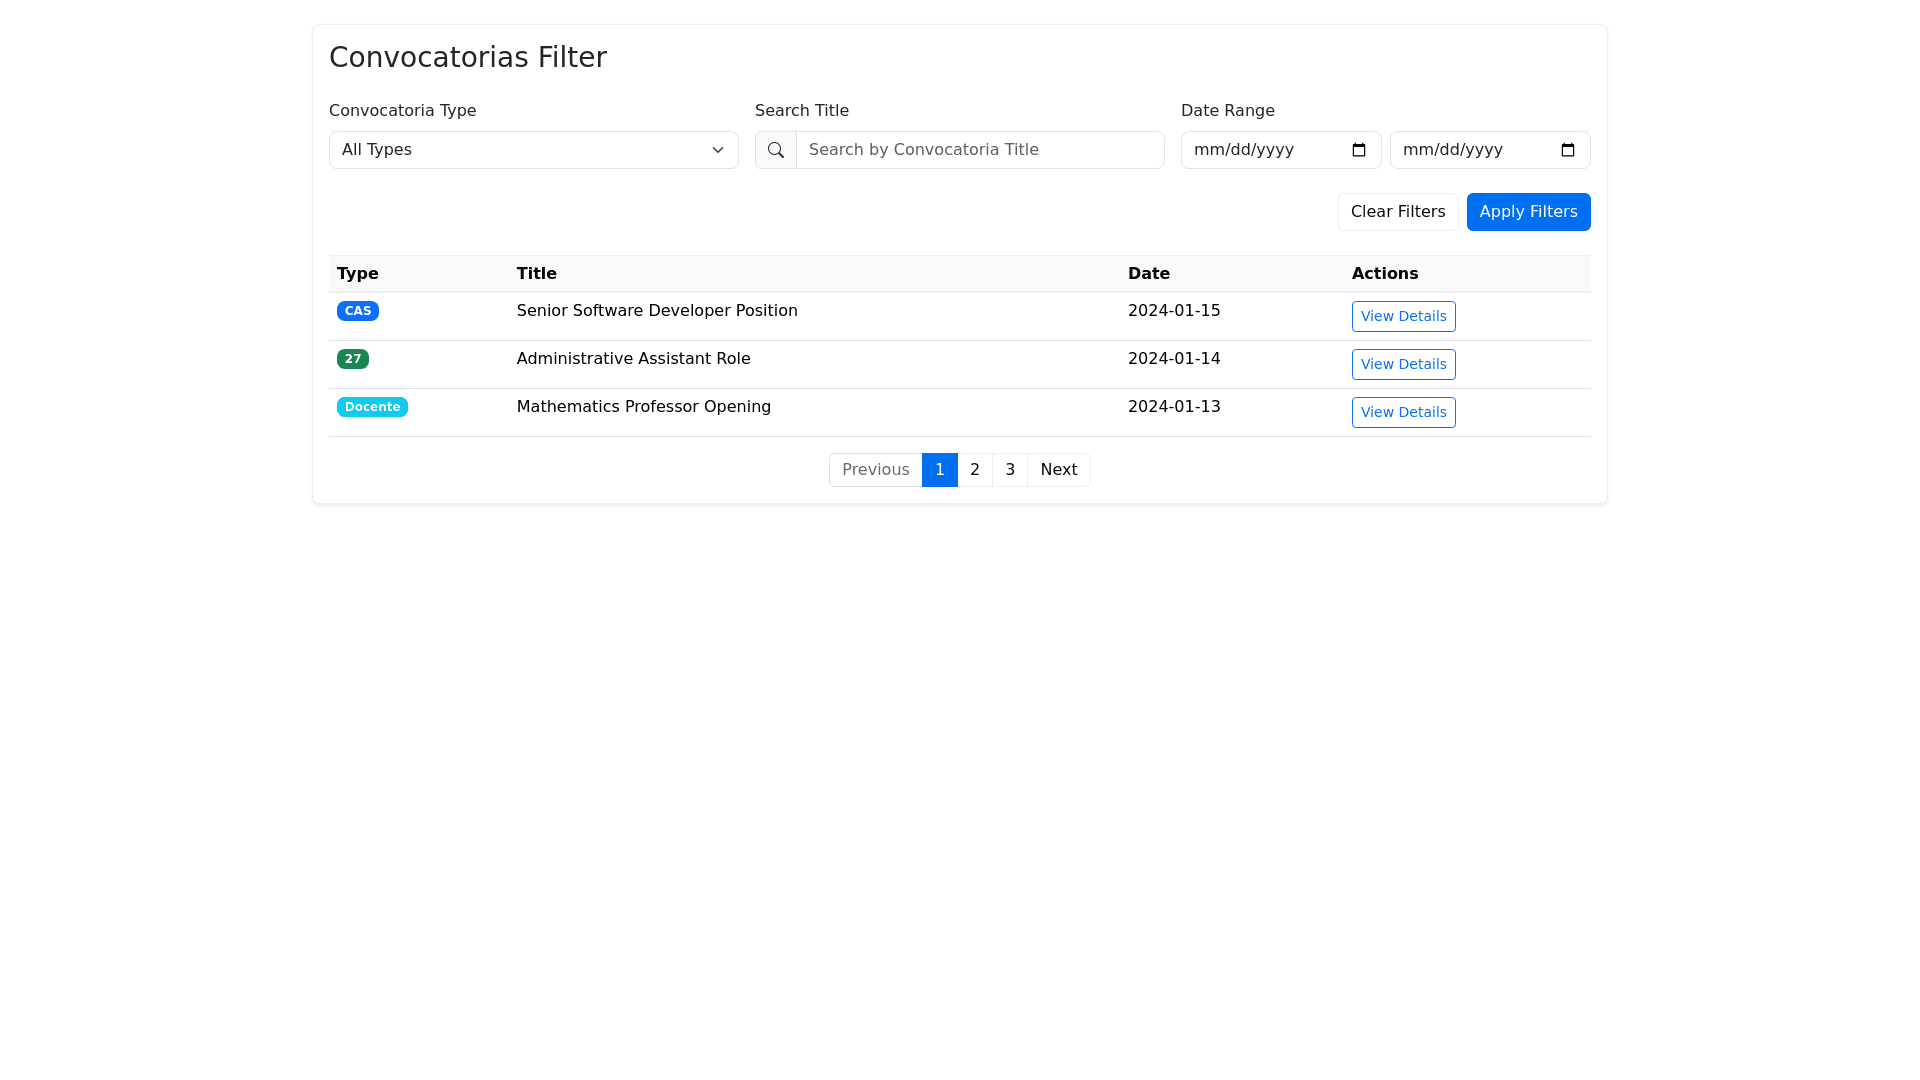View details for Senior Software Developer Position
1920x1080 pixels.
tap(1403, 316)
